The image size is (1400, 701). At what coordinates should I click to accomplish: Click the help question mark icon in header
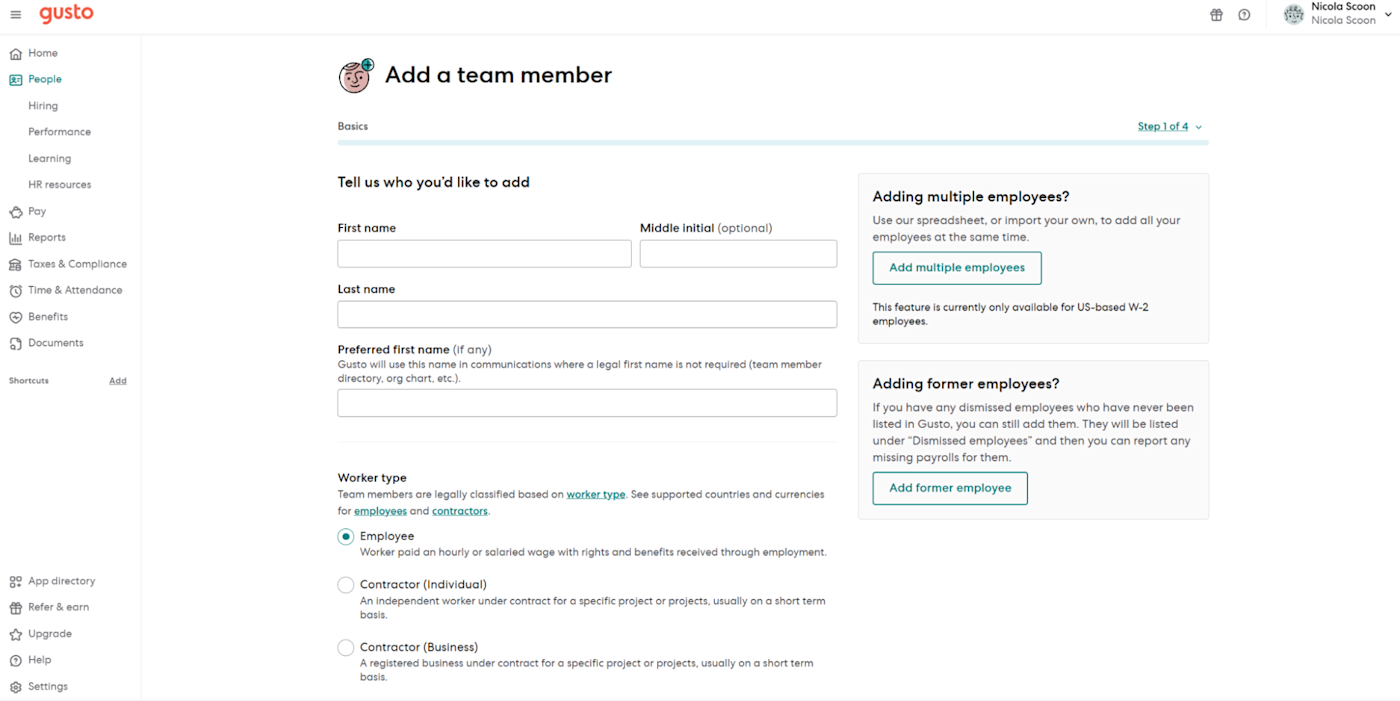[1244, 15]
